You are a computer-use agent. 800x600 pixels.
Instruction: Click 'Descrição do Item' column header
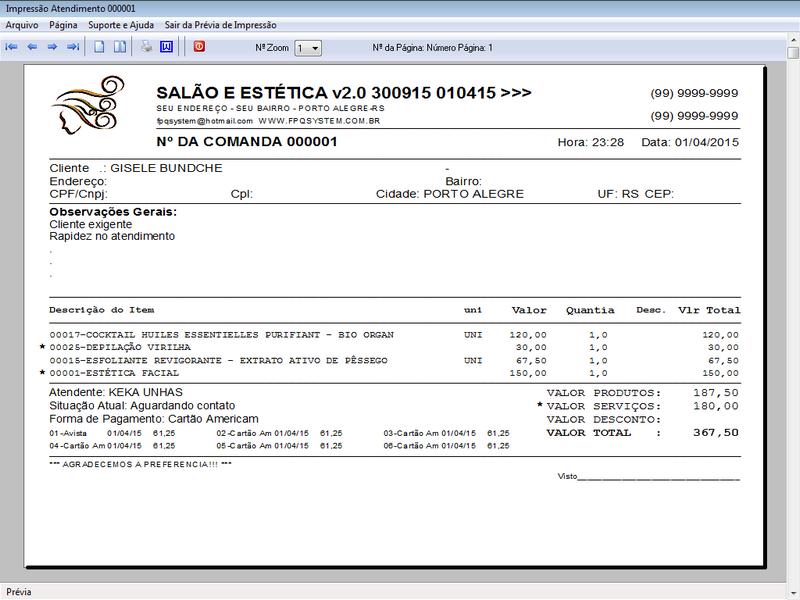102,310
